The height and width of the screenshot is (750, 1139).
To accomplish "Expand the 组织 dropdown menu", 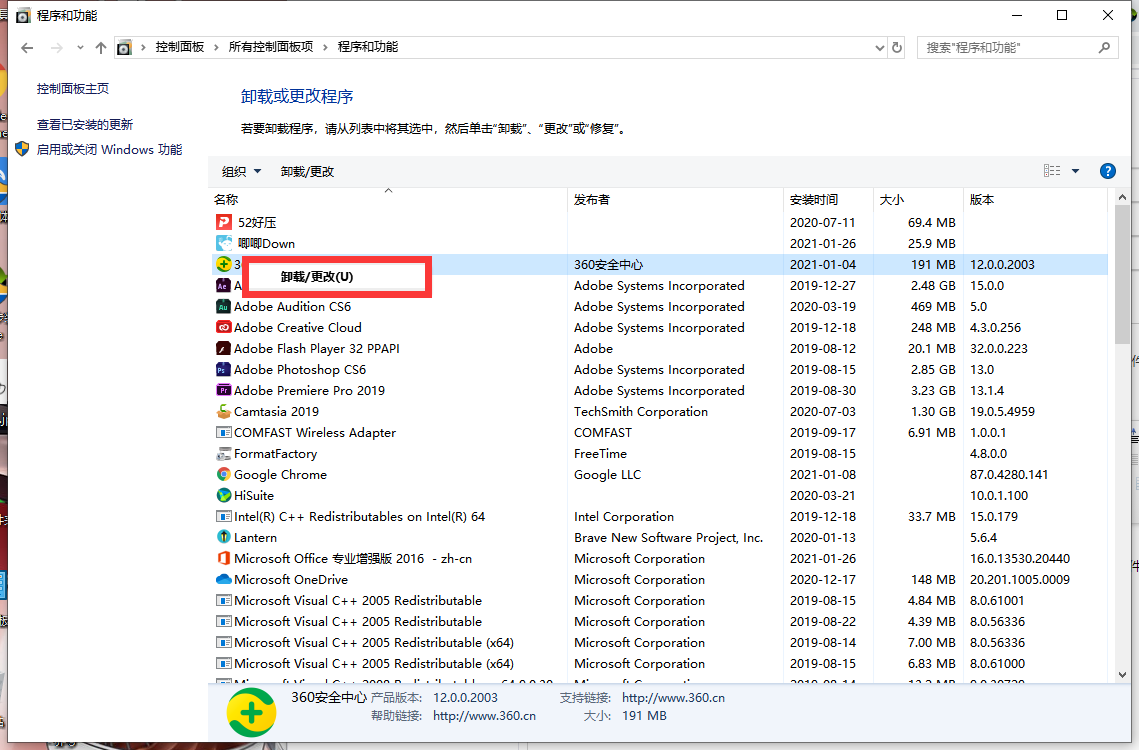I will (241, 171).
